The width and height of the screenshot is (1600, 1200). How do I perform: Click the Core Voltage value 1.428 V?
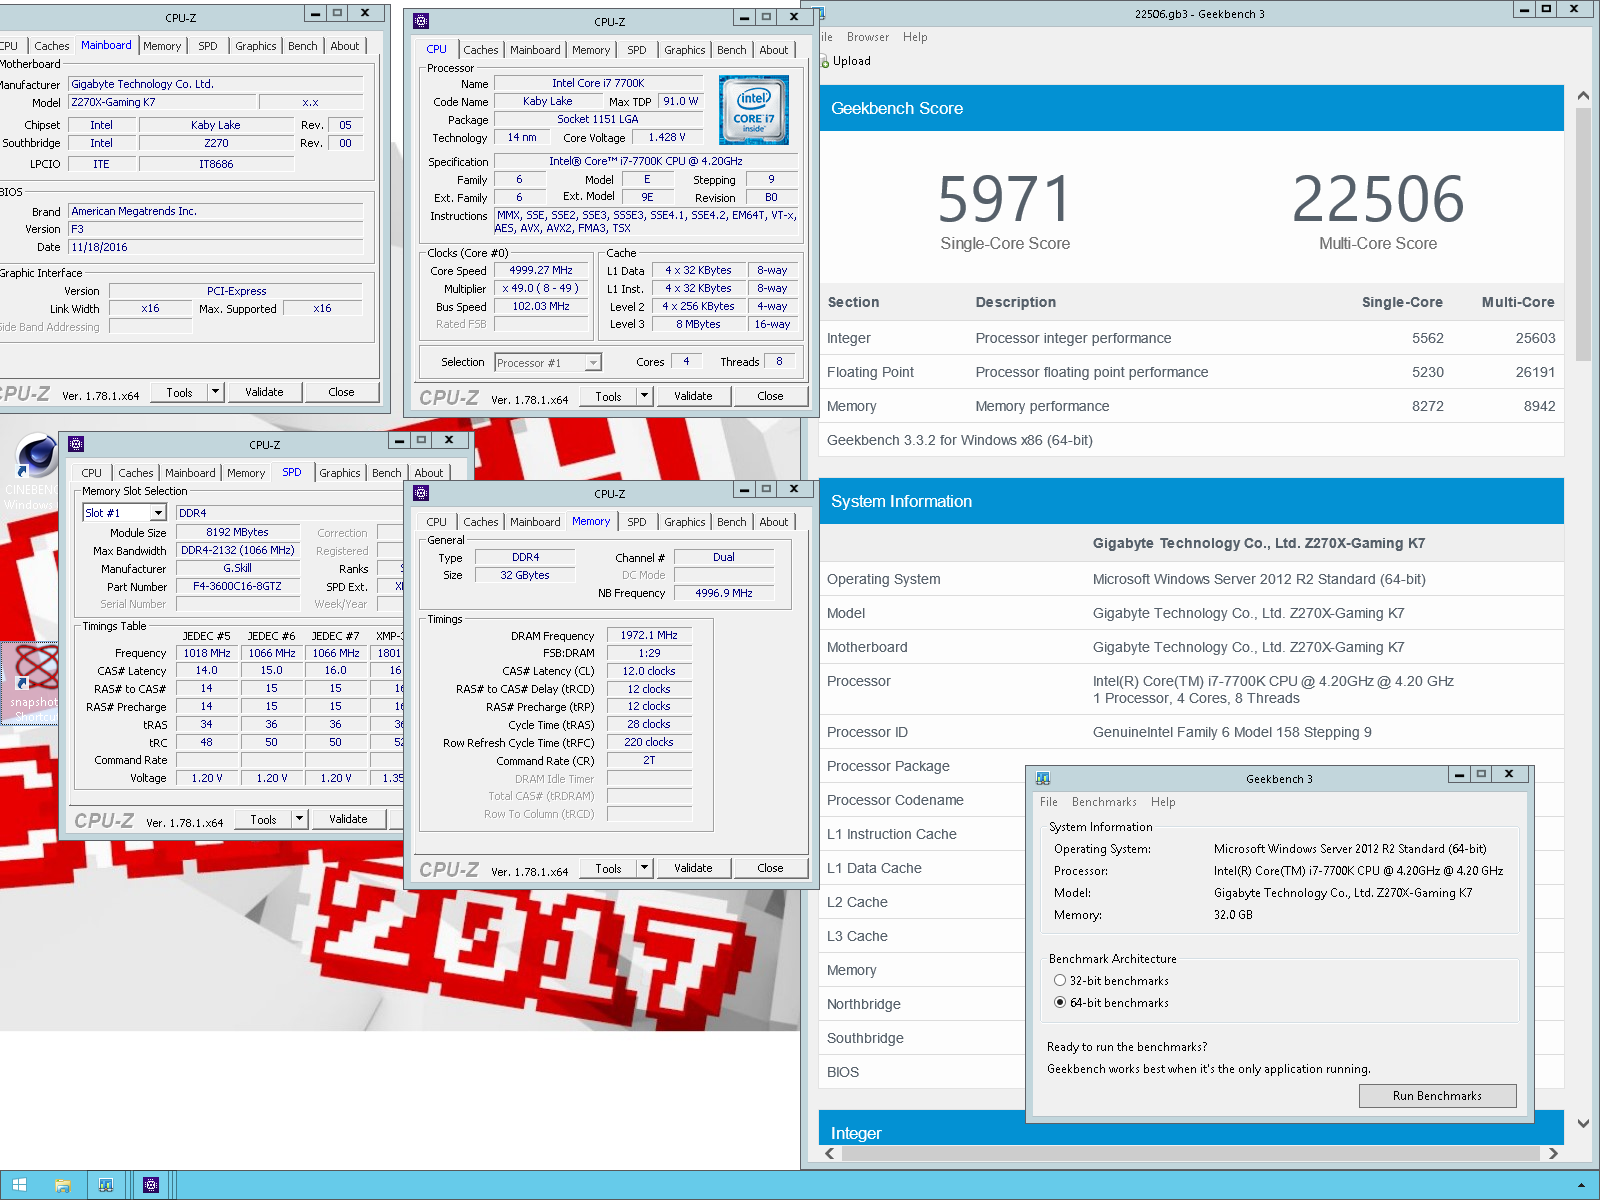(x=668, y=138)
